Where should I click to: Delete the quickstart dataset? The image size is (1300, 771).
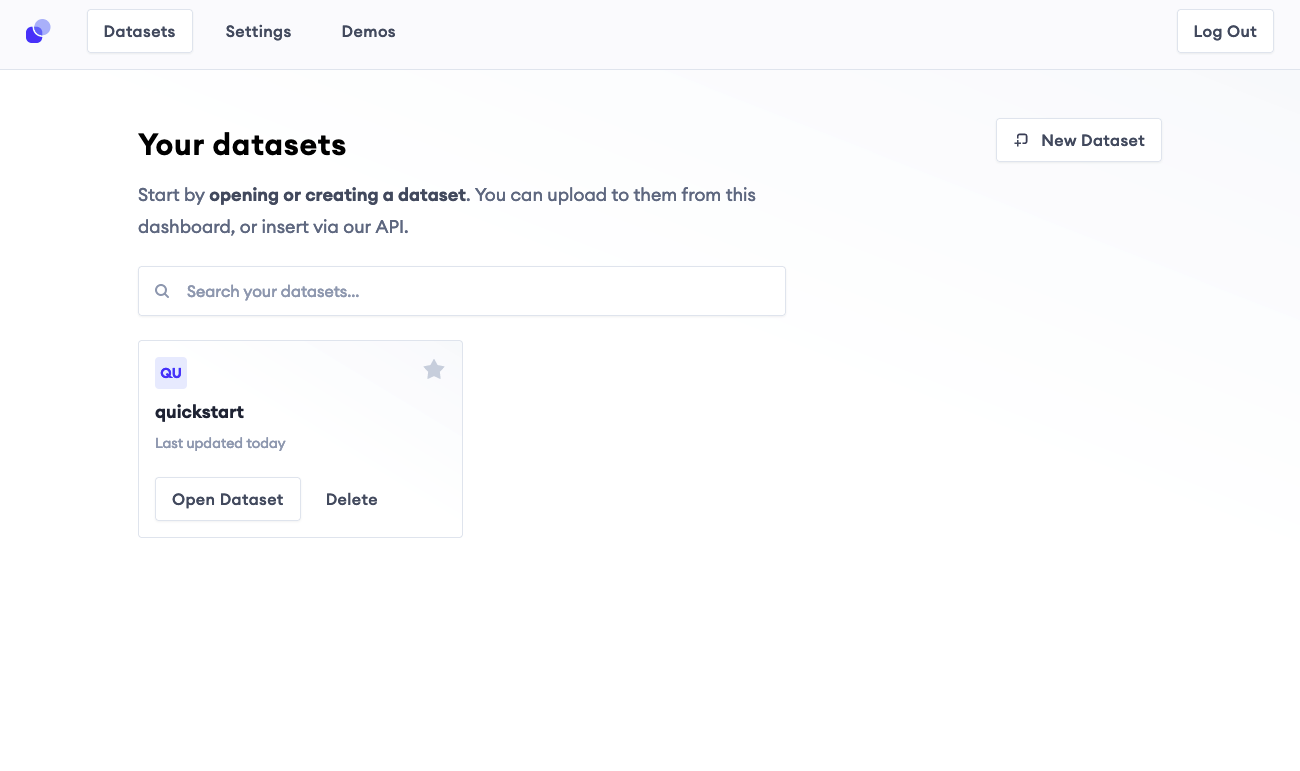(x=352, y=499)
